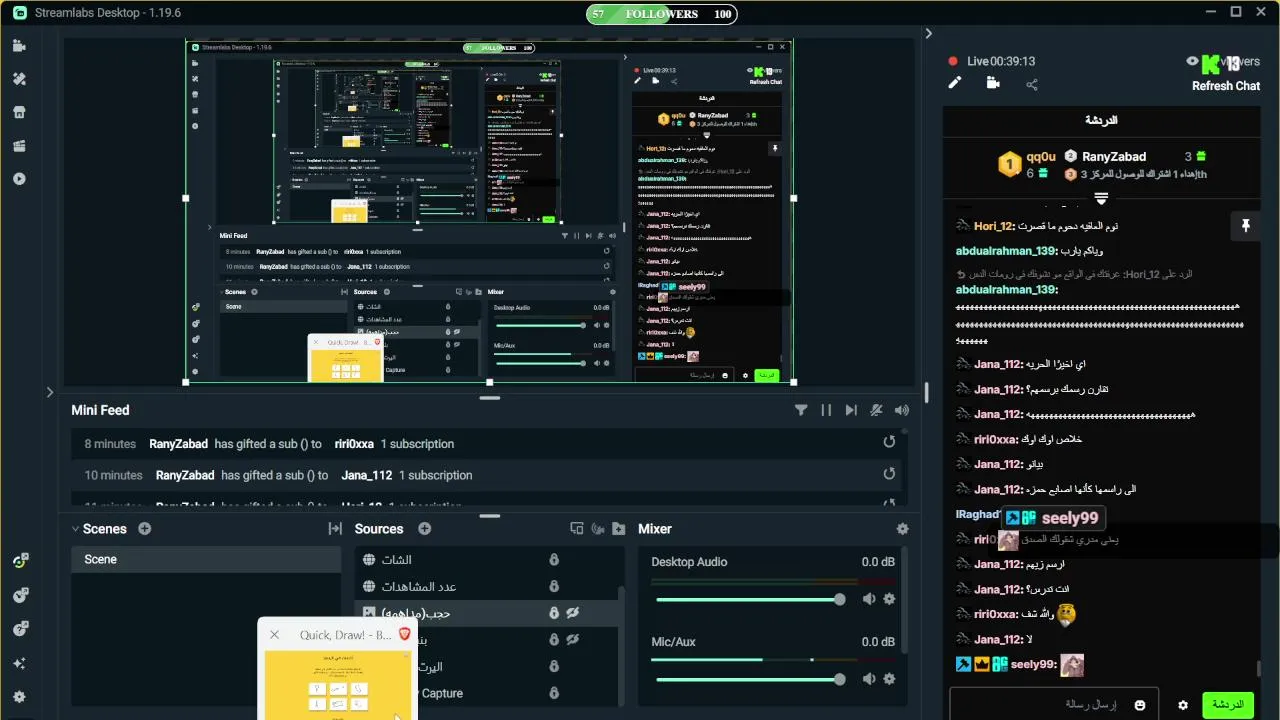Screen dimensions: 1280x720
Task: Add a source folder icon in Sources header
Action: coord(619,529)
